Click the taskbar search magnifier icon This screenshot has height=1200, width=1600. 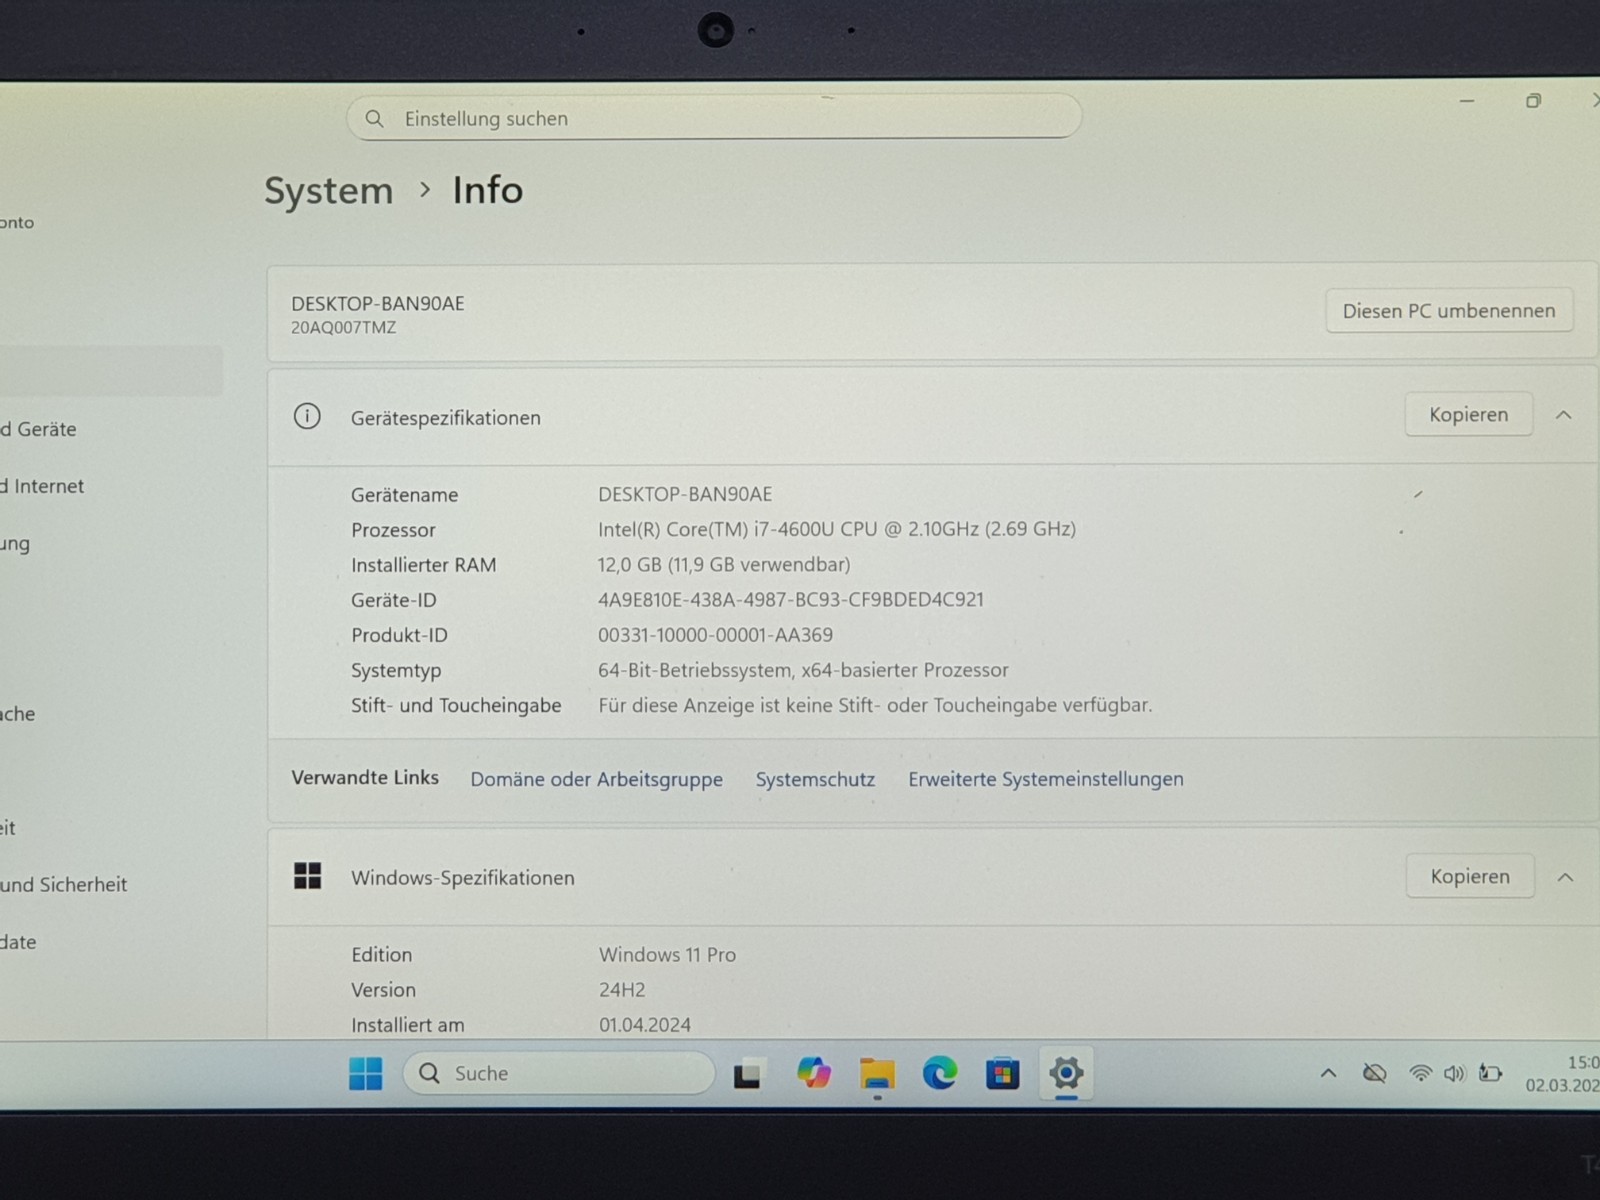coord(430,1073)
